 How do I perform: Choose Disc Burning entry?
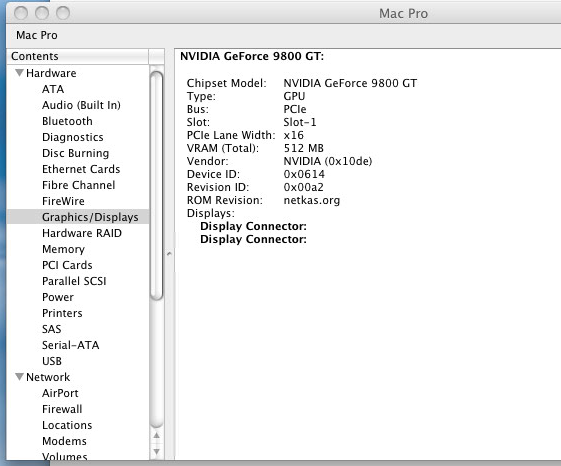tap(75, 153)
